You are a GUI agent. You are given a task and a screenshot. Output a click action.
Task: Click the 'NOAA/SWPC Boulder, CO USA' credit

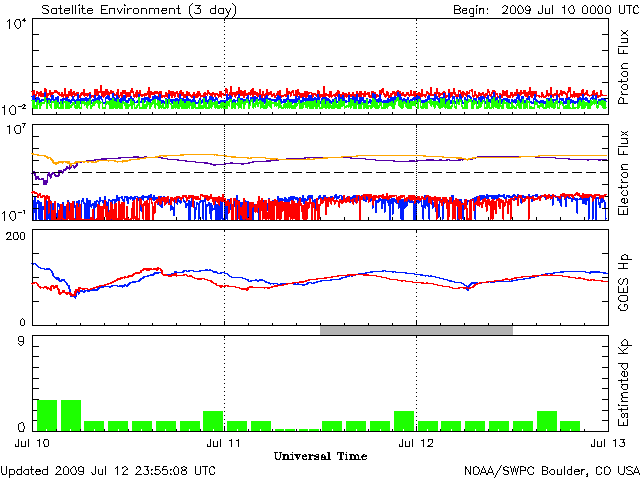(552, 471)
